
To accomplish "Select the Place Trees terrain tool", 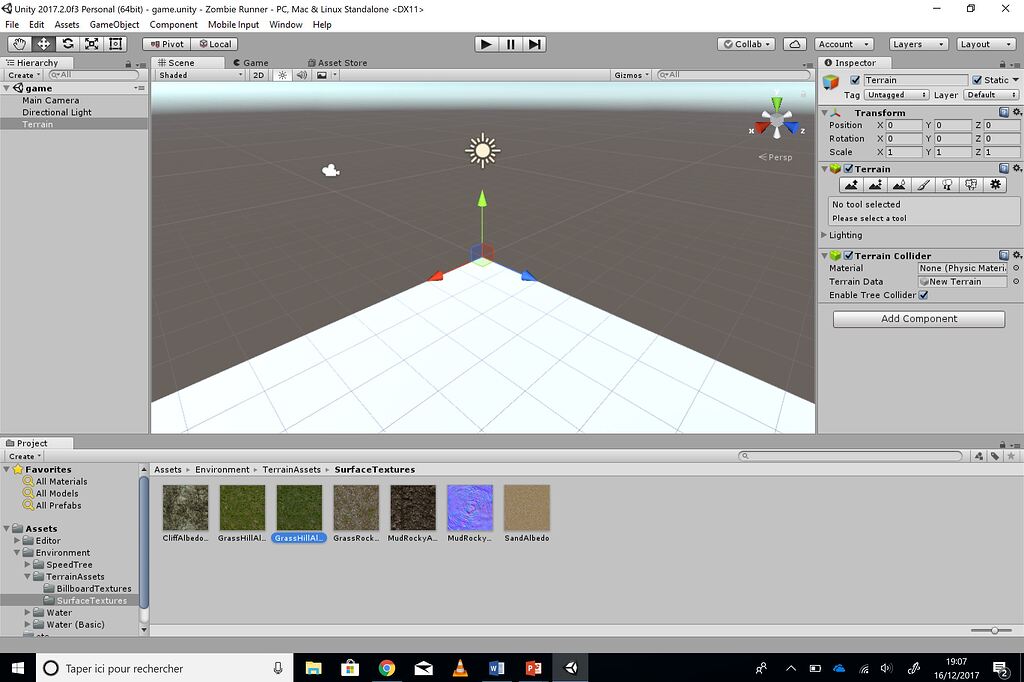I will [x=947, y=185].
